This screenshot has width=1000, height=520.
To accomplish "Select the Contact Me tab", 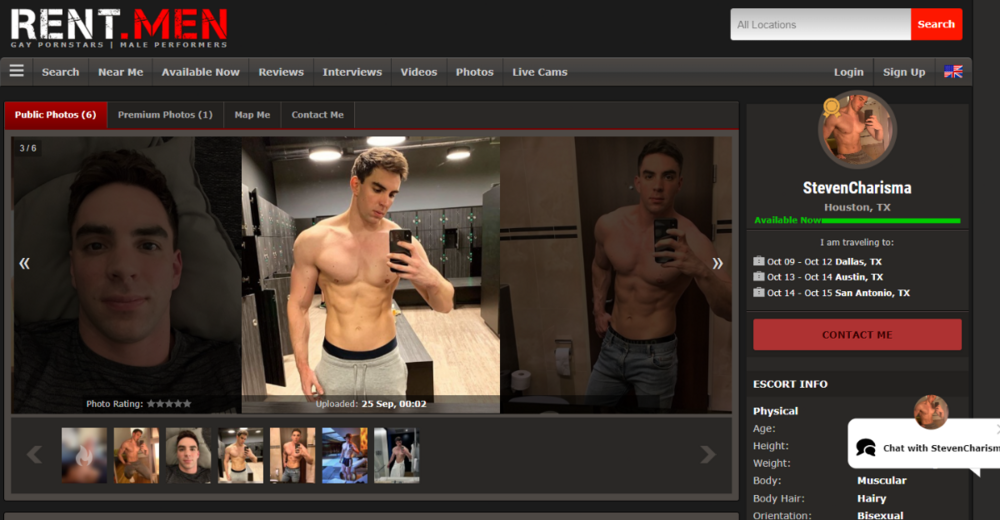I will pyautogui.click(x=317, y=115).
